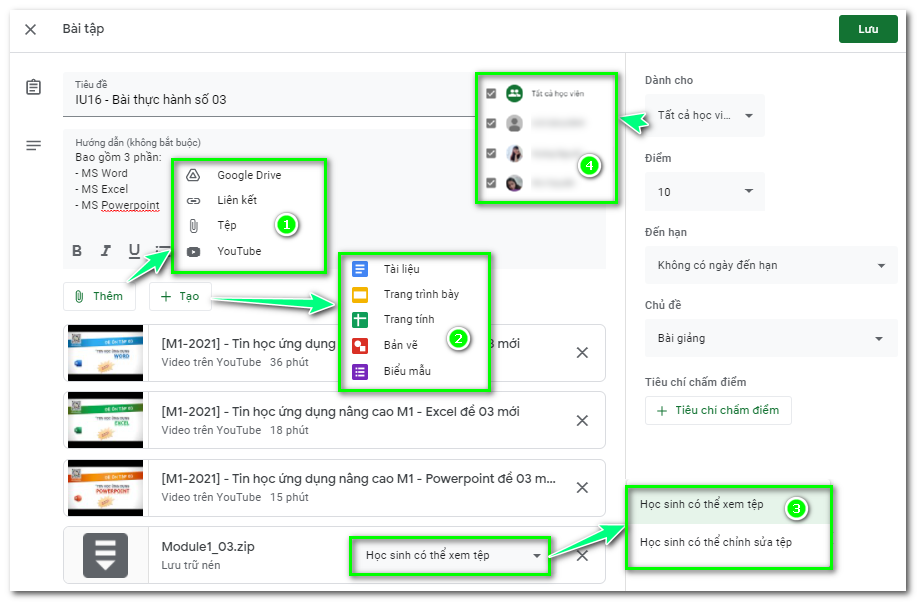Close the Bài tập assignment dialog
The width and height of the screenshot is (917, 602).
[30, 29]
